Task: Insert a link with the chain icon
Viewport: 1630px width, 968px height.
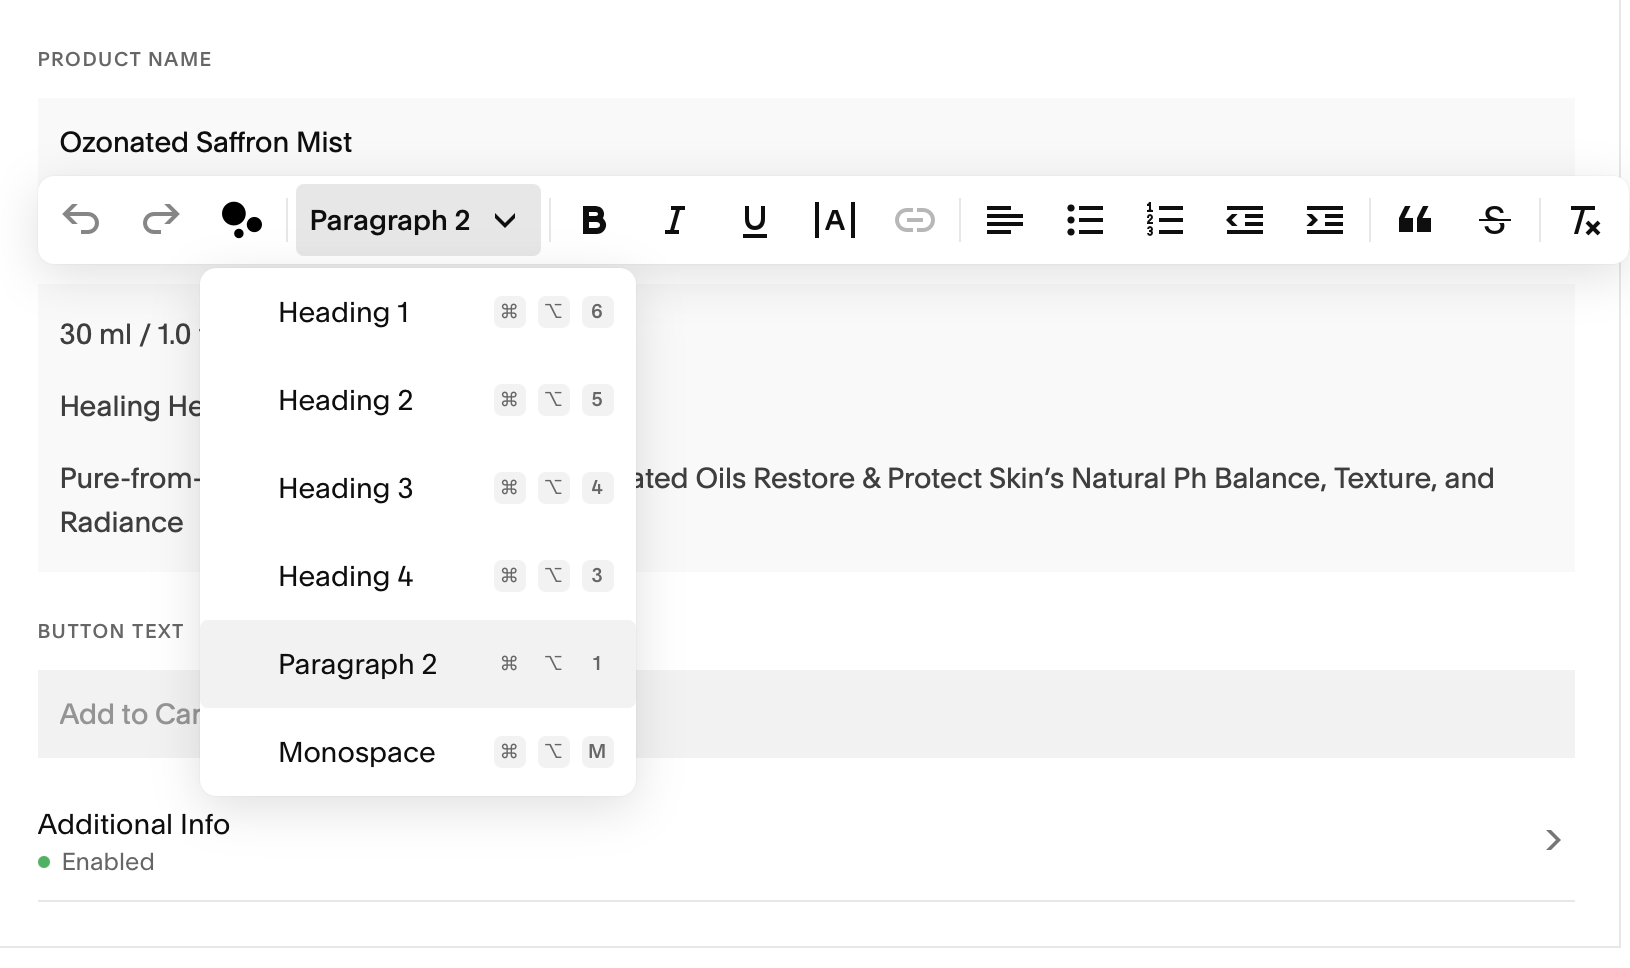Action: click(x=915, y=220)
